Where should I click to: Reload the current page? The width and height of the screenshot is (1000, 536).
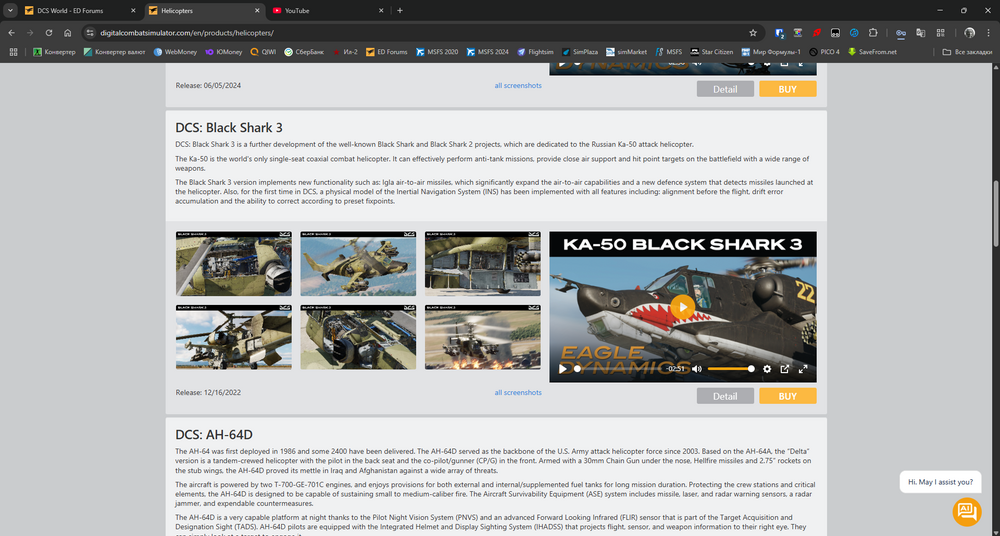click(x=48, y=33)
